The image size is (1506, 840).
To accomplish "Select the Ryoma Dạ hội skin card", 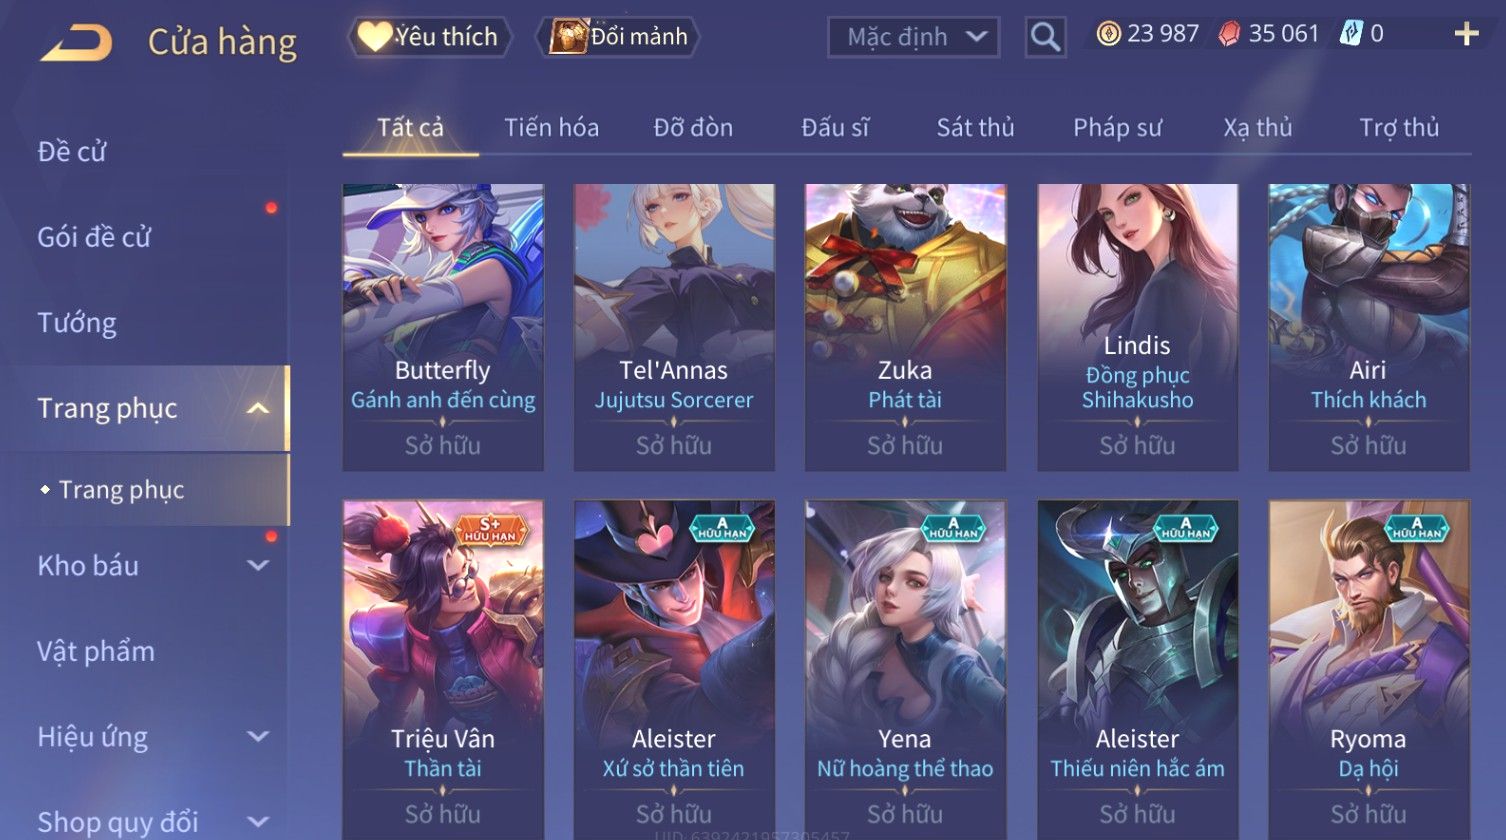I will click(x=1368, y=670).
